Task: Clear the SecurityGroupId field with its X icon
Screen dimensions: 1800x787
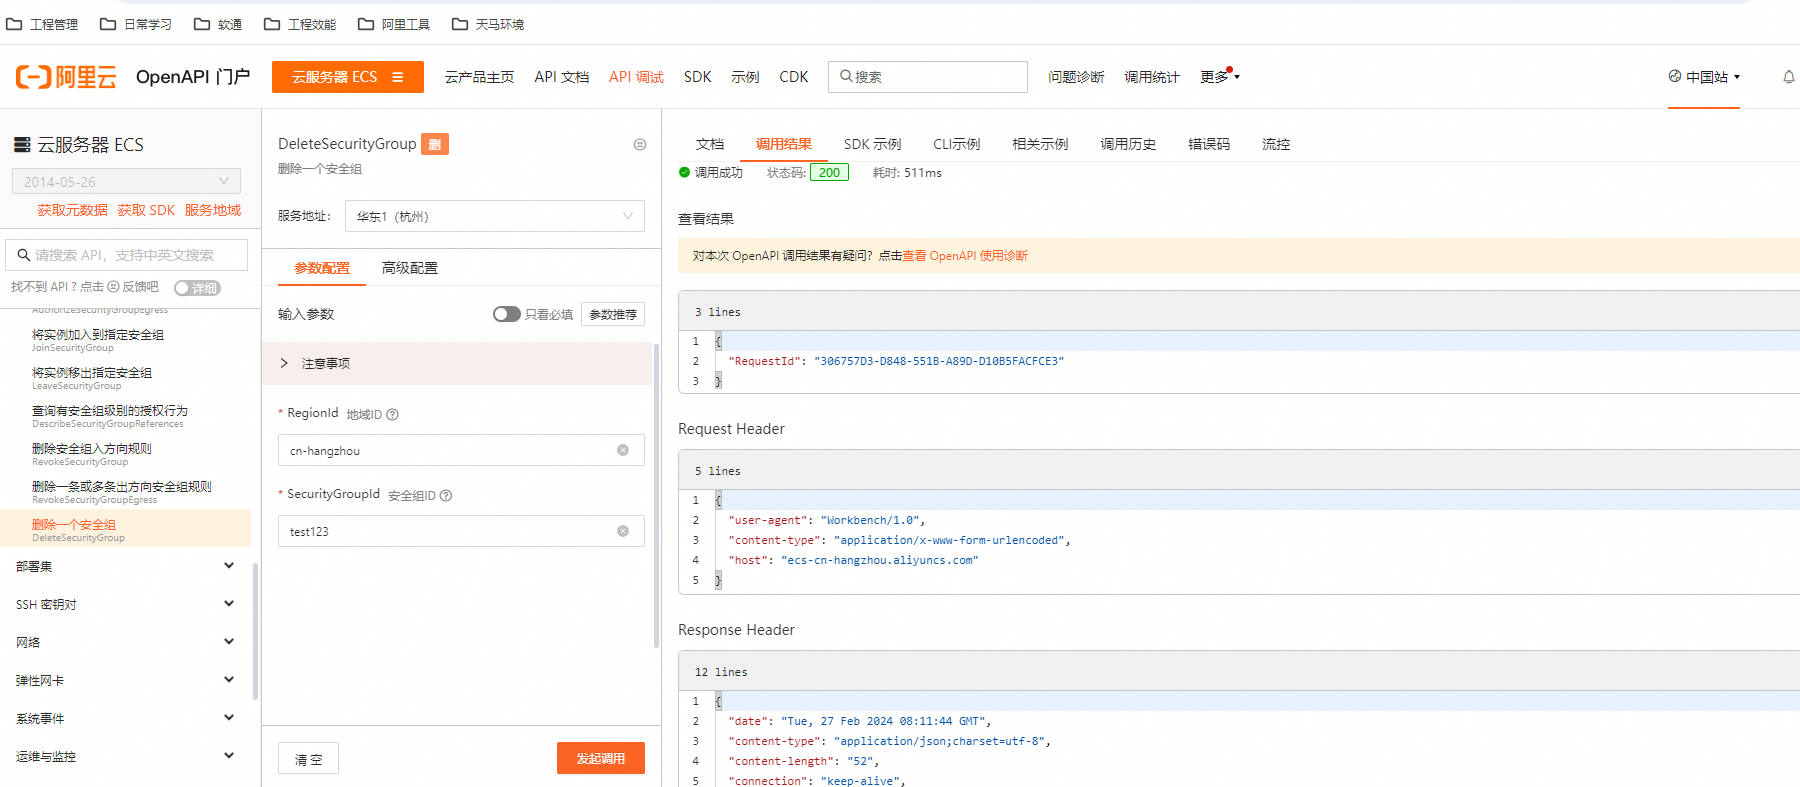Action: (623, 531)
